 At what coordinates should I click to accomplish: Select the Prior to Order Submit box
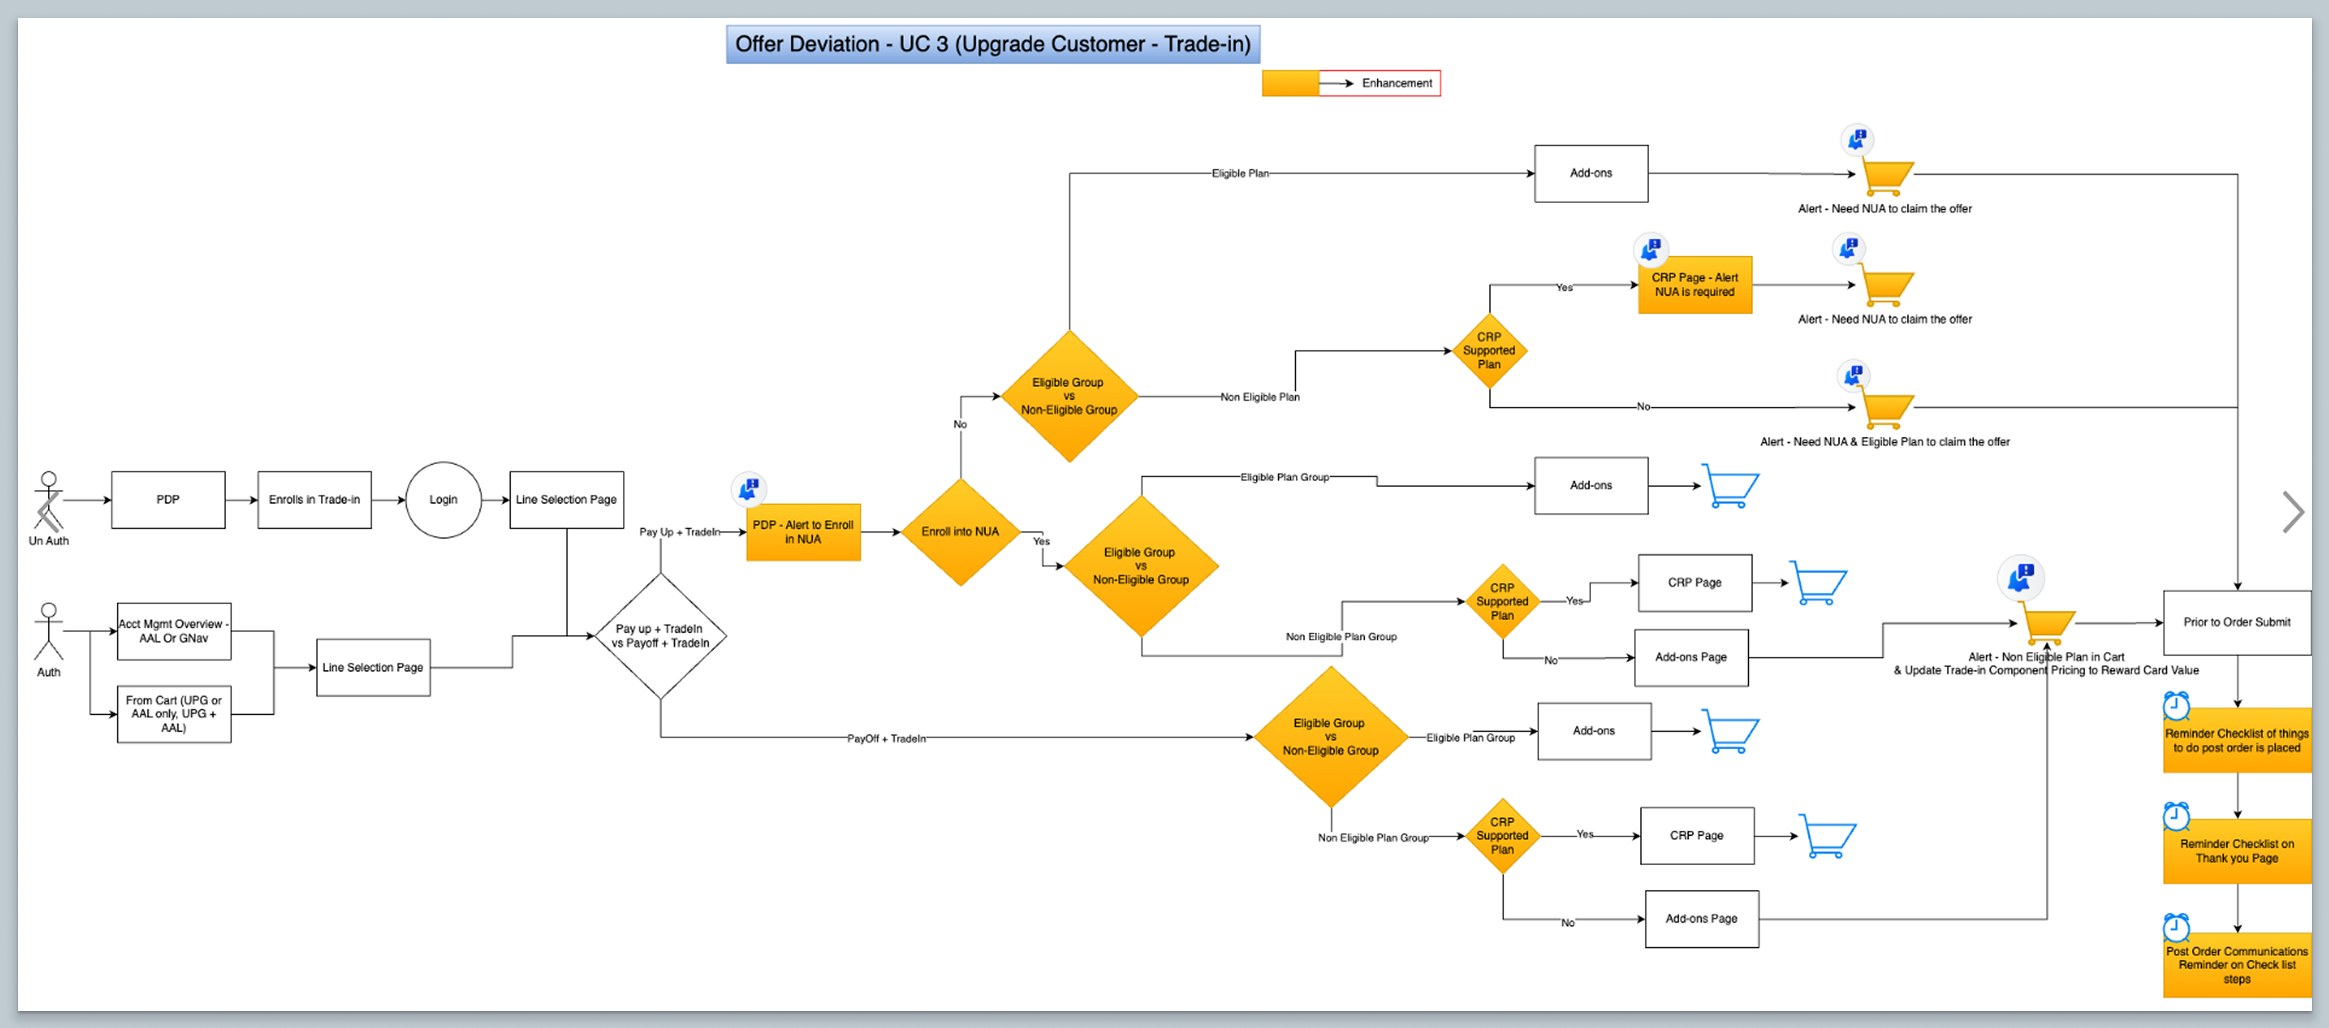(2237, 622)
